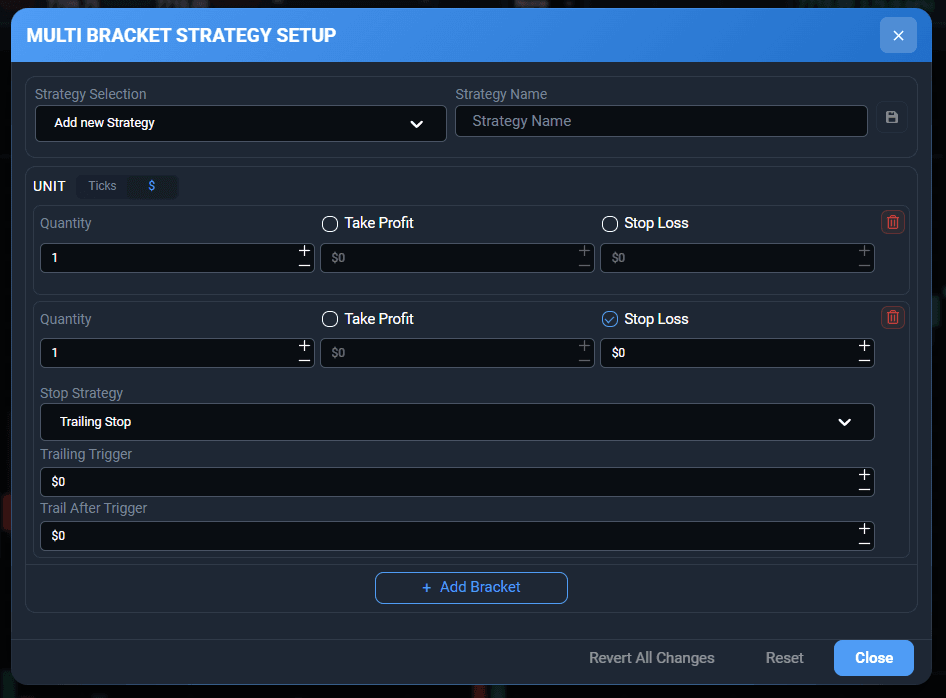Increase first bracket Take Profit value

[x=584, y=250]
